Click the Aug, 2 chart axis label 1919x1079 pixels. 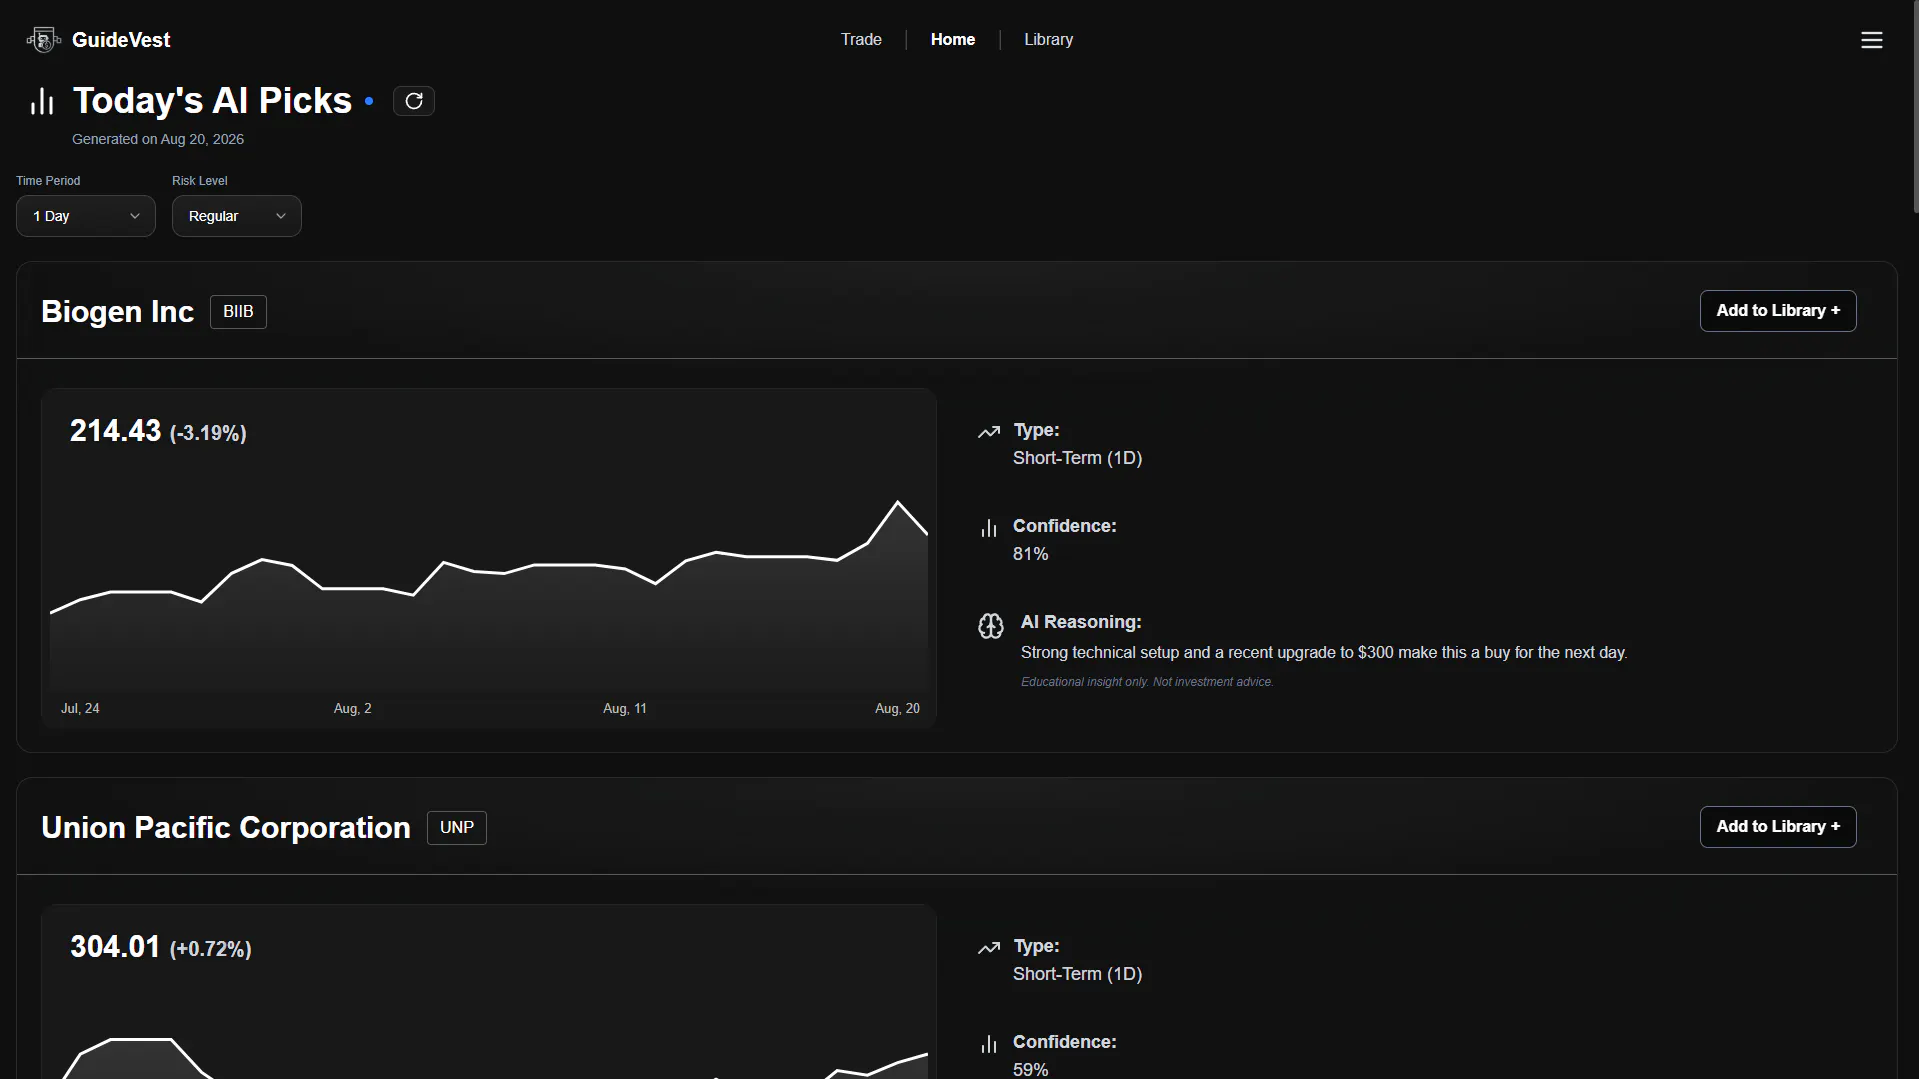[352, 708]
